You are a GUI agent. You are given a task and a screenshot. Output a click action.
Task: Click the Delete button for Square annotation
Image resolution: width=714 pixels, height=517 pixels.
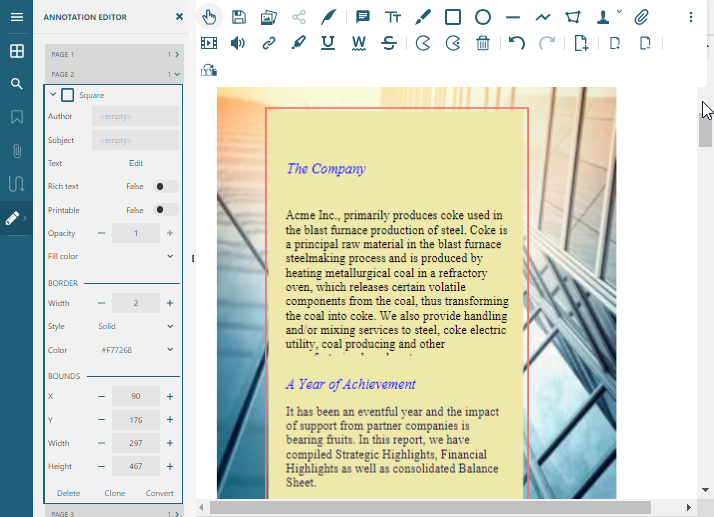(68, 493)
